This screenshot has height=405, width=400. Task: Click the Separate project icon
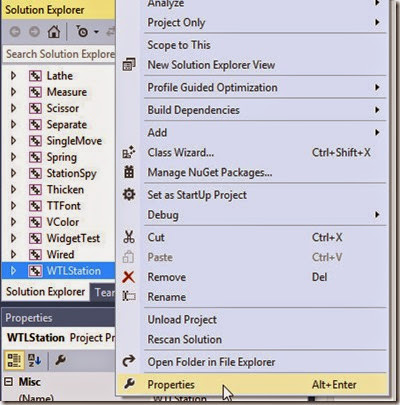[35, 125]
